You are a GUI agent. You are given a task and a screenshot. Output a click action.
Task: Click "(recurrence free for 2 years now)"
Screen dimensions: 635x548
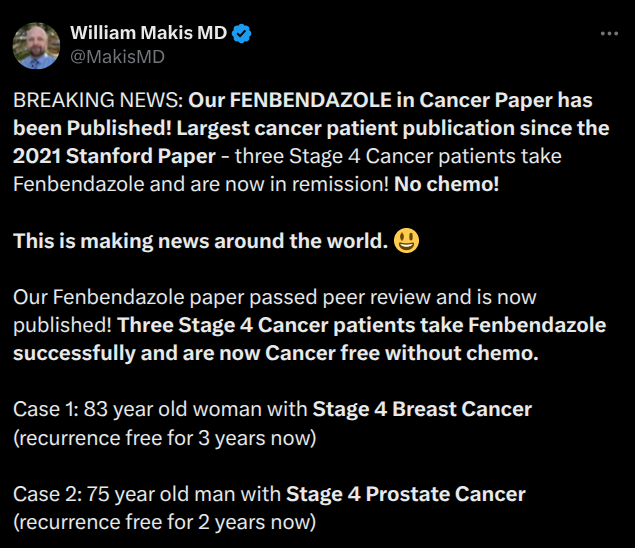pyautogui.click(x=165, y=521)
